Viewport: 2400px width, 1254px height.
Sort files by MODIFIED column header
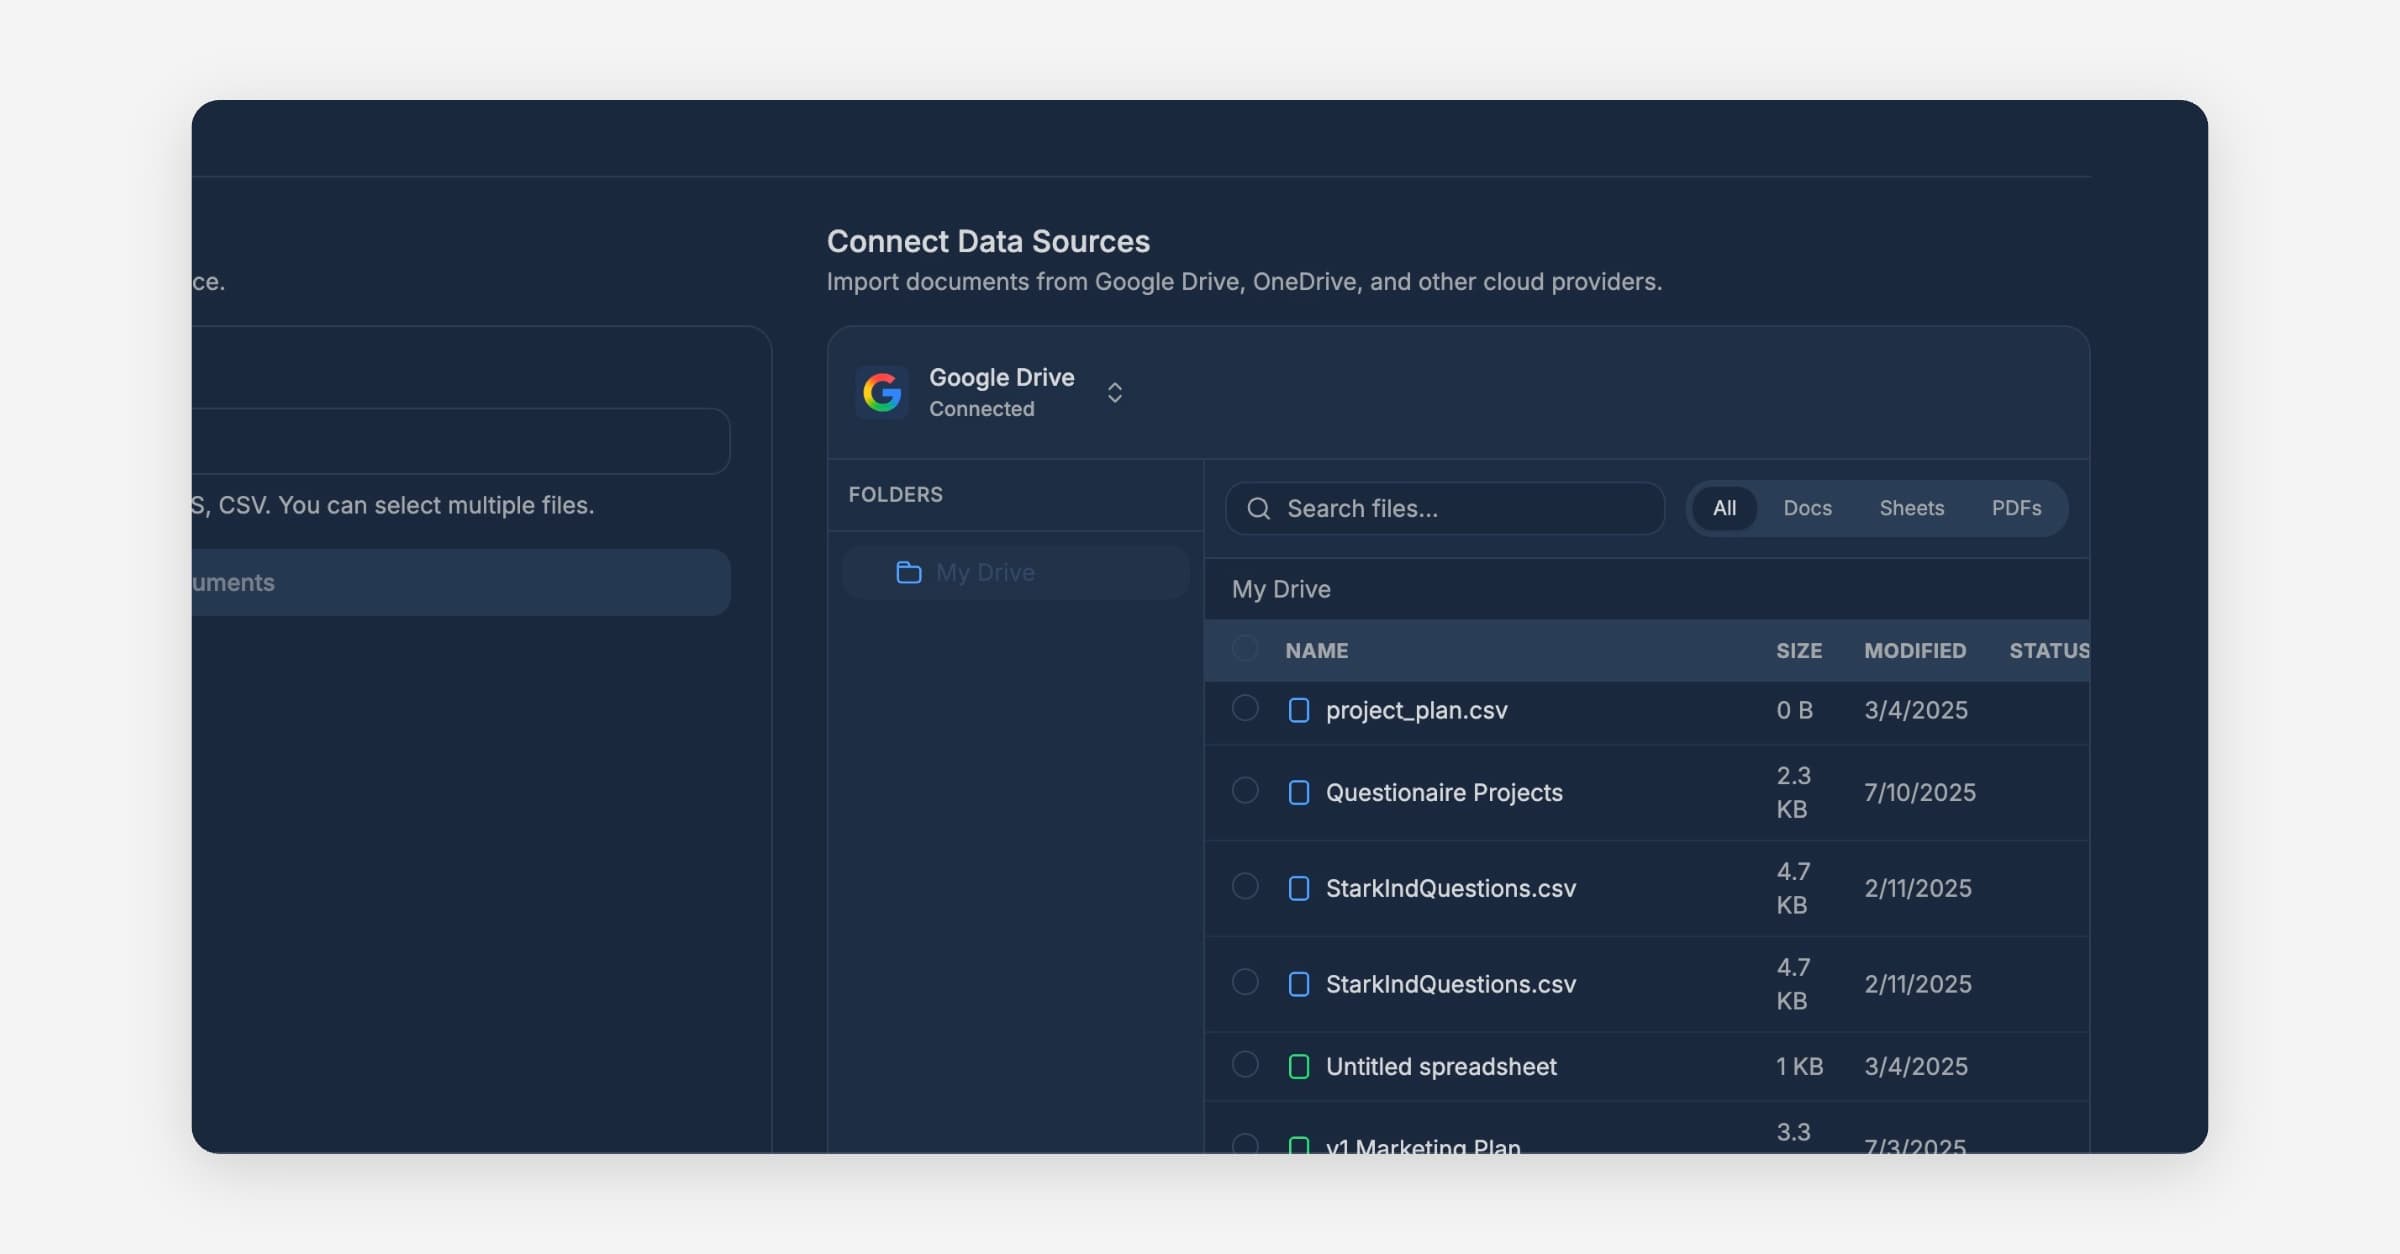[x=1914, y=651]
